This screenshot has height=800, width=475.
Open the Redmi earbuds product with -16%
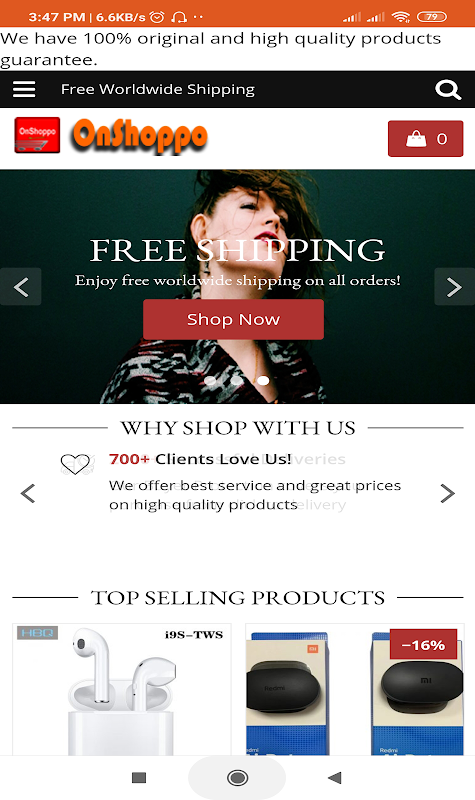pyautogui.click(x=355, y=689)
